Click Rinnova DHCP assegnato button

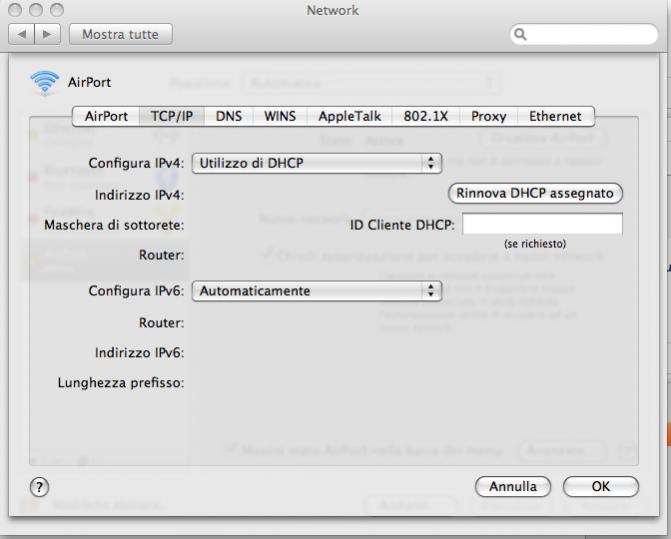point(535,193)
